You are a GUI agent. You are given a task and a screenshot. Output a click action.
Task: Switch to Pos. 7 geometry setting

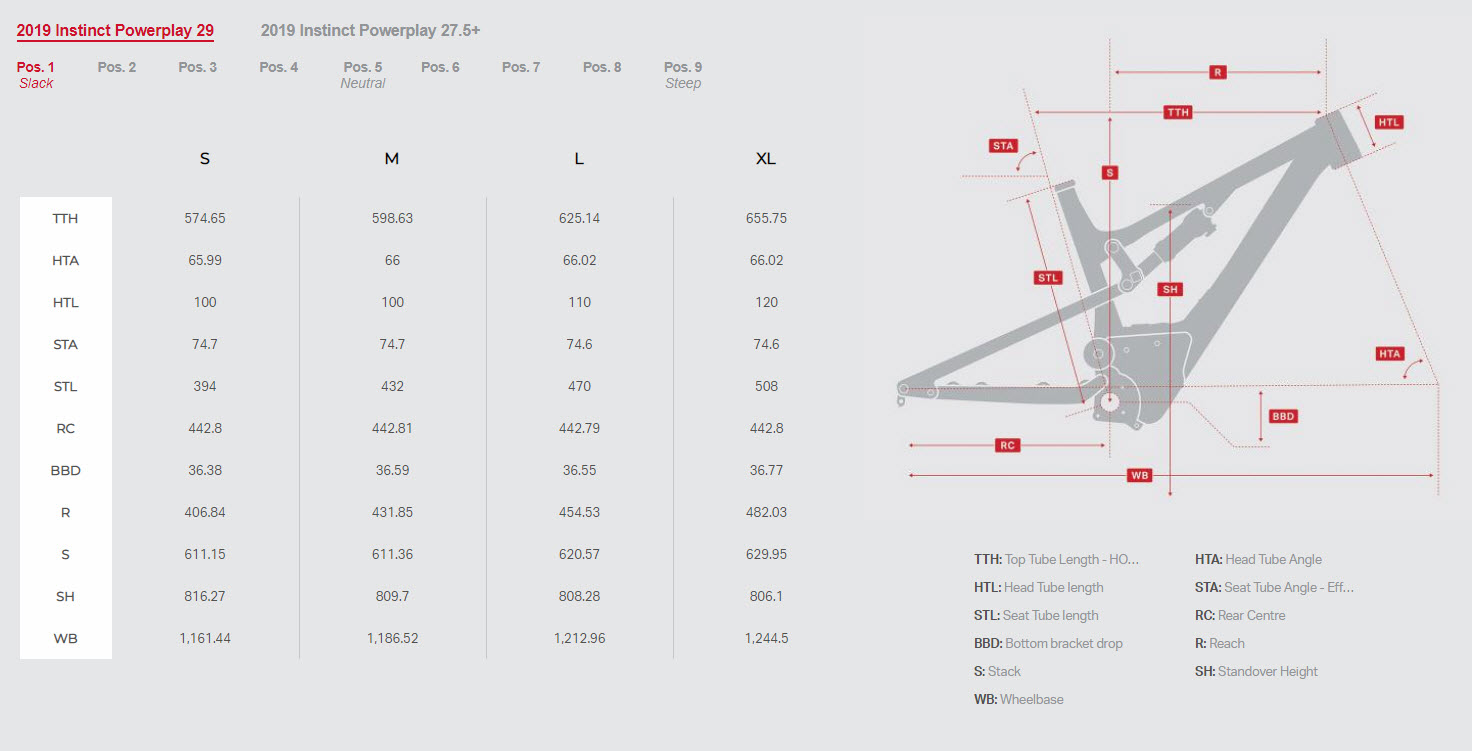pos(521,67)
